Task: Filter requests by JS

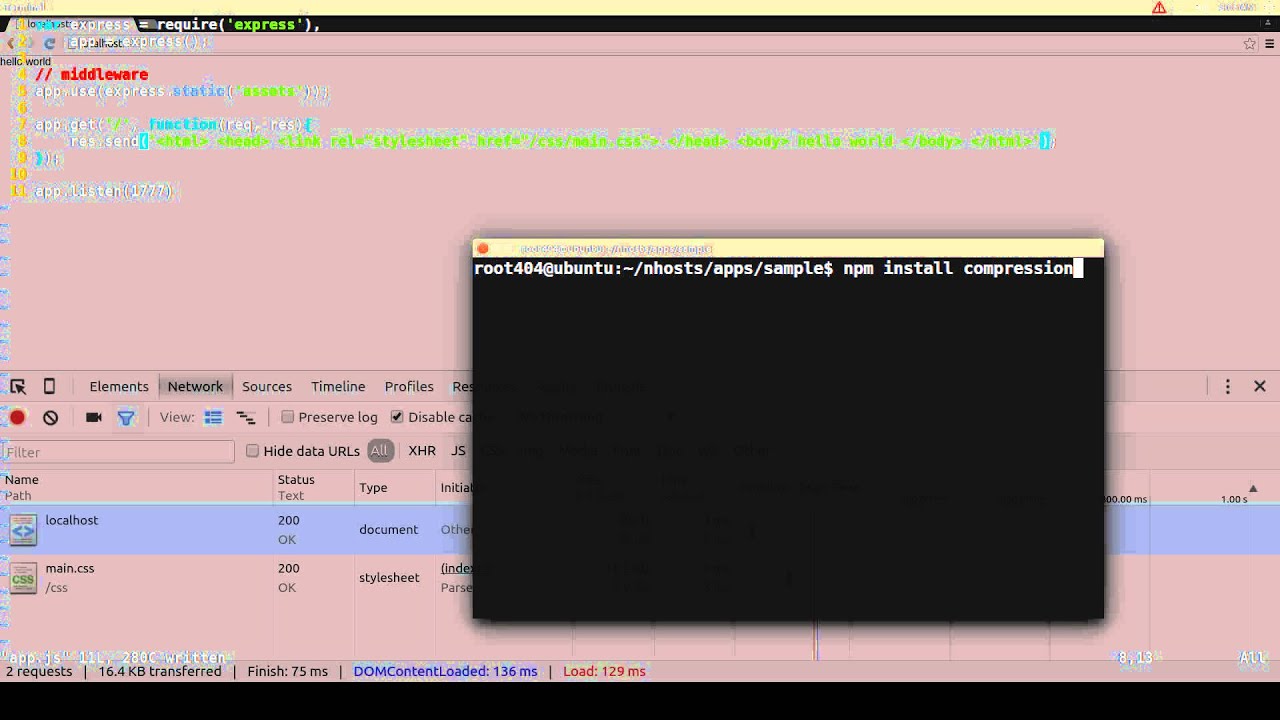Action: [458, 451]
